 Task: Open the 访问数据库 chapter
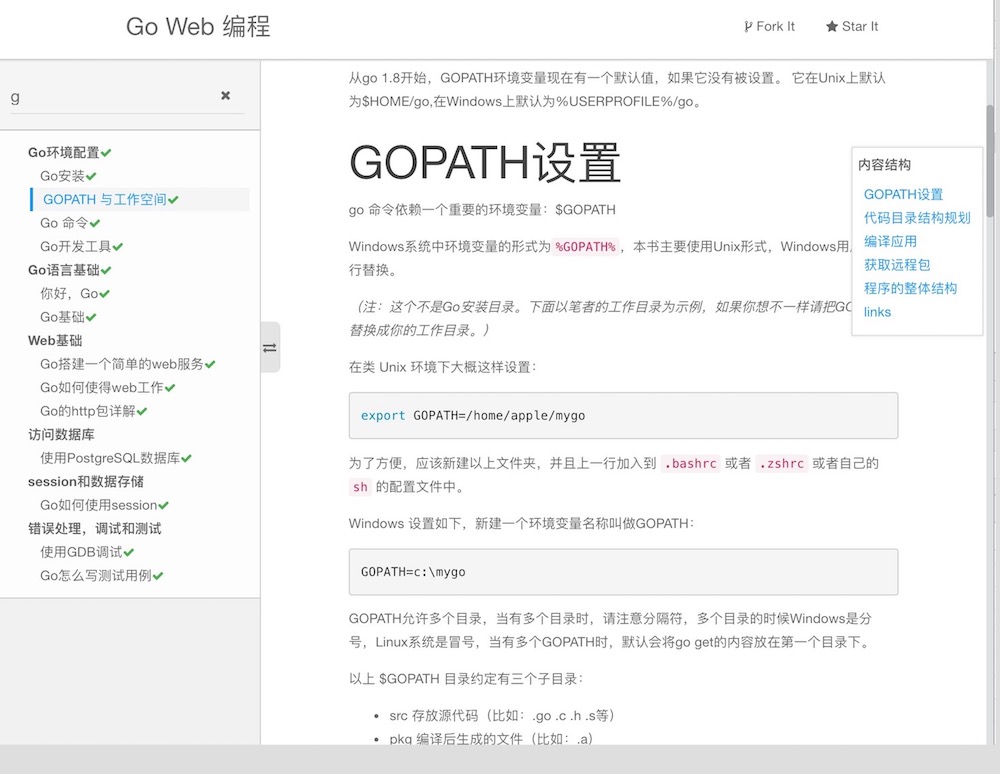61,435
